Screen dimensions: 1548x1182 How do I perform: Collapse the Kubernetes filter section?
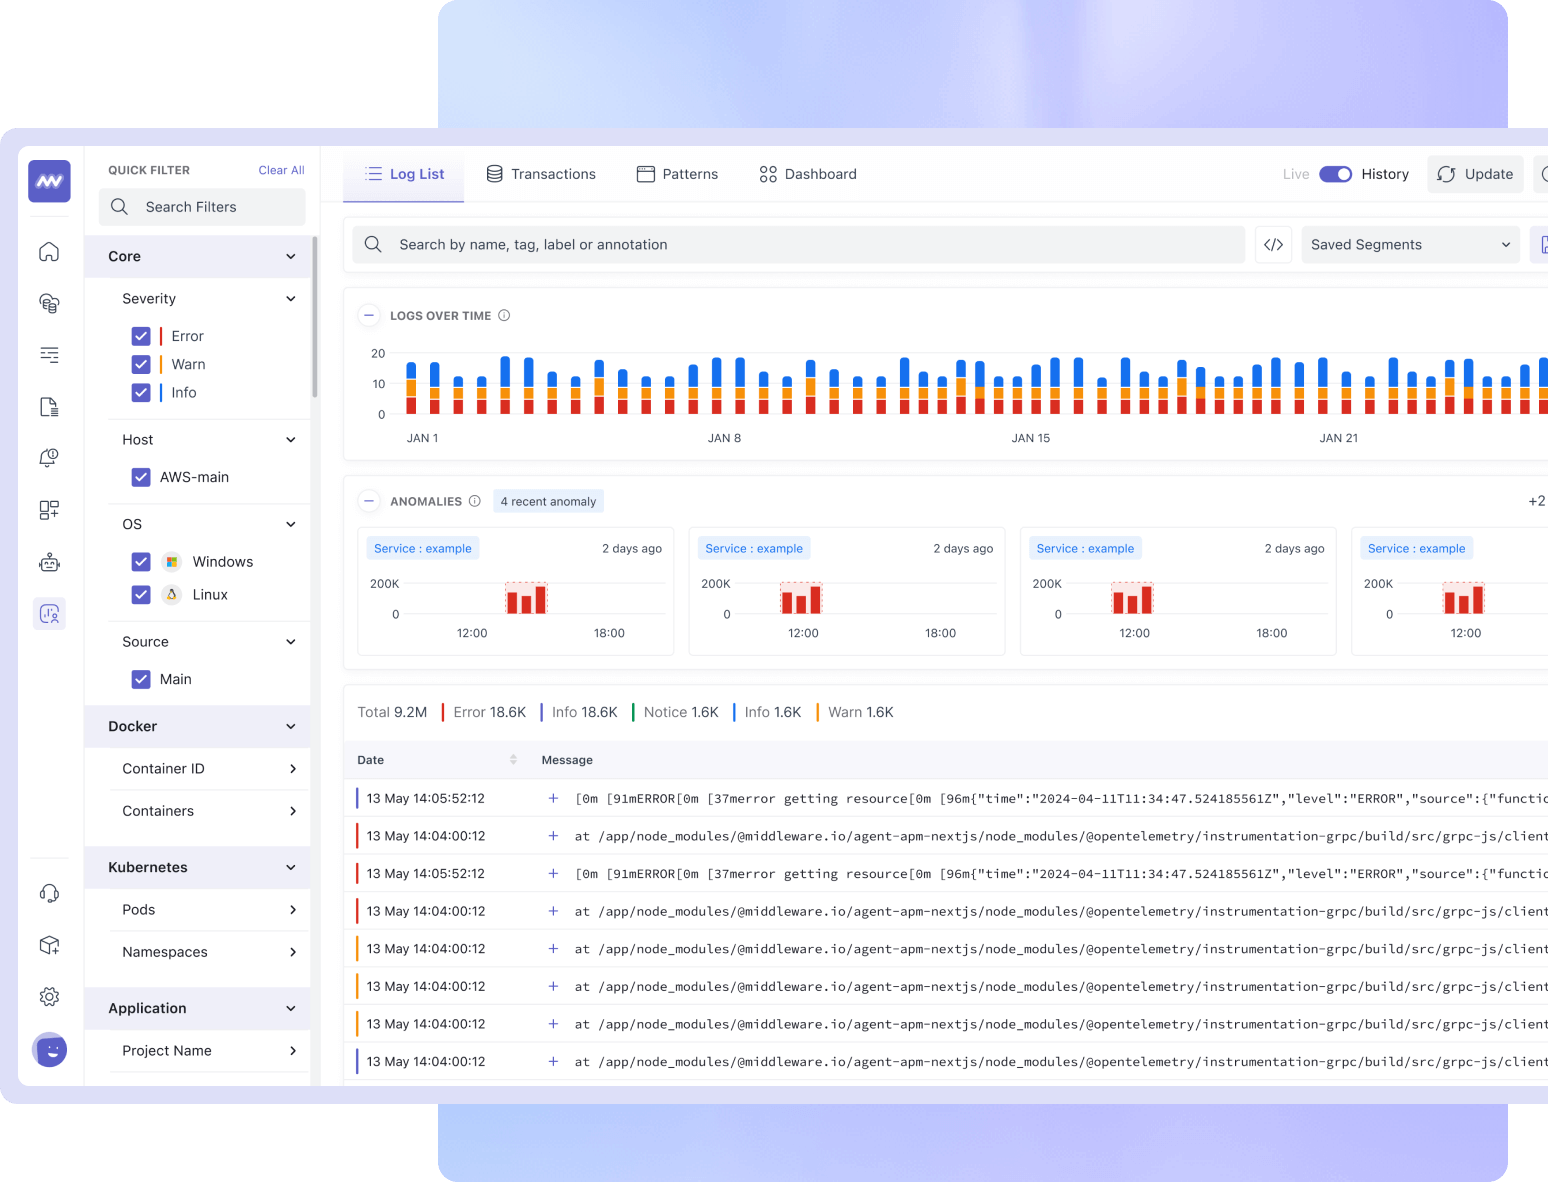tap(290, 867)
